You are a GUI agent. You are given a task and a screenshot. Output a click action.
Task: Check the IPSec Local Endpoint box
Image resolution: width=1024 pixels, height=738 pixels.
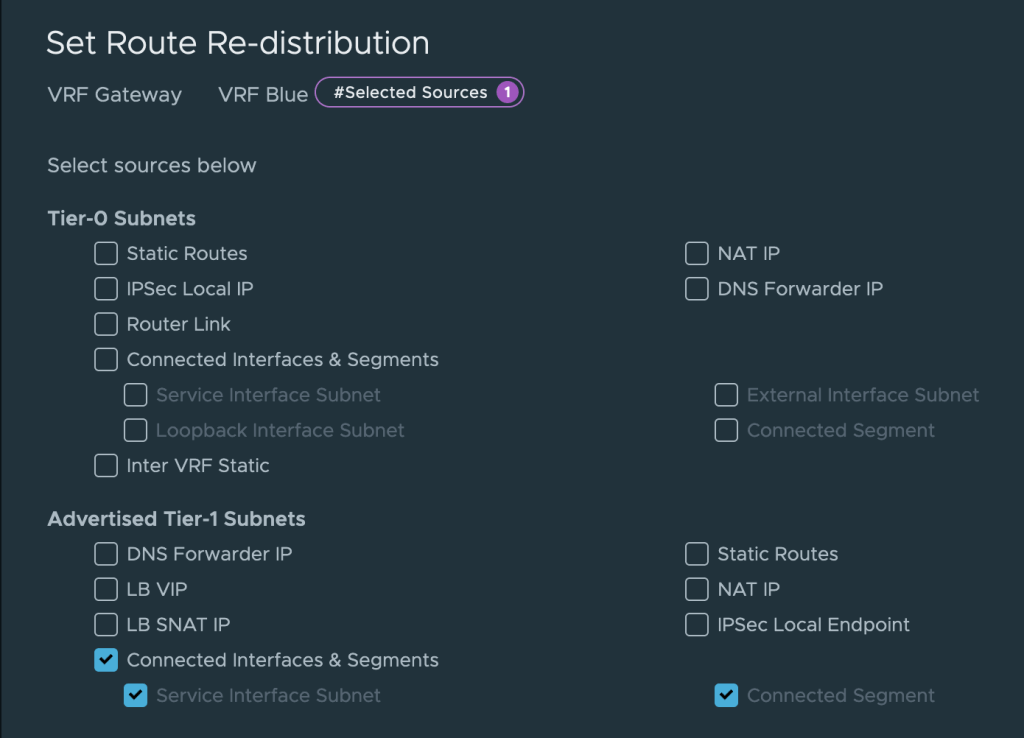click(x=697, y=625)
